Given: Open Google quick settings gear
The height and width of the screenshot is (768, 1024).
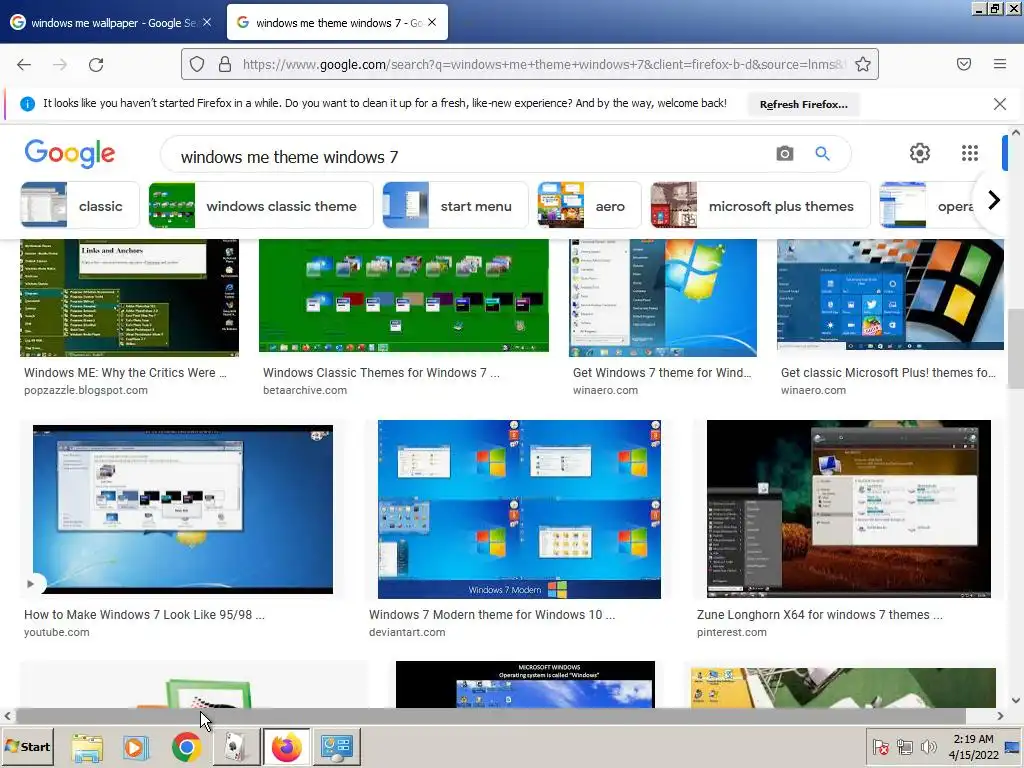Looking at the screenshot, I should tap(920, 153).
